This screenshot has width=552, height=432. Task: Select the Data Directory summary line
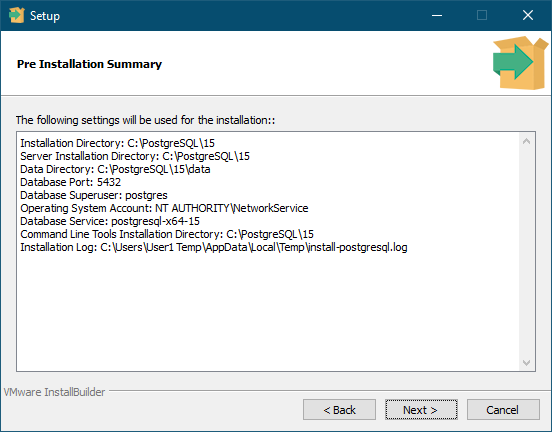[x=115, y=169]
